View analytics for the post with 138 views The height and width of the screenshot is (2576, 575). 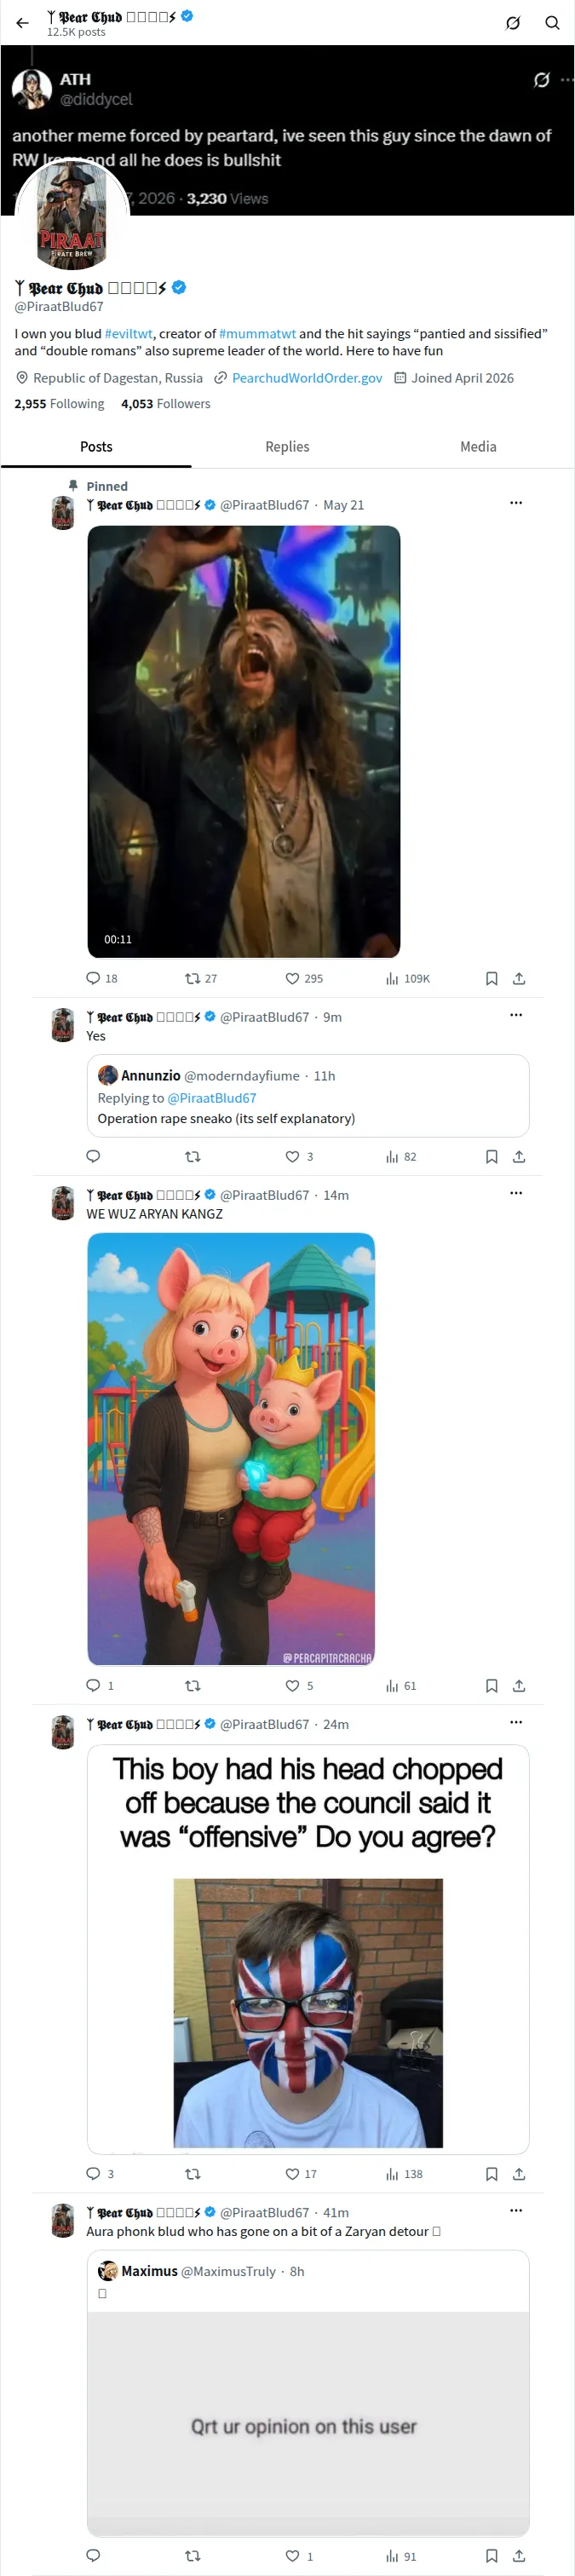click(404, 2174)
